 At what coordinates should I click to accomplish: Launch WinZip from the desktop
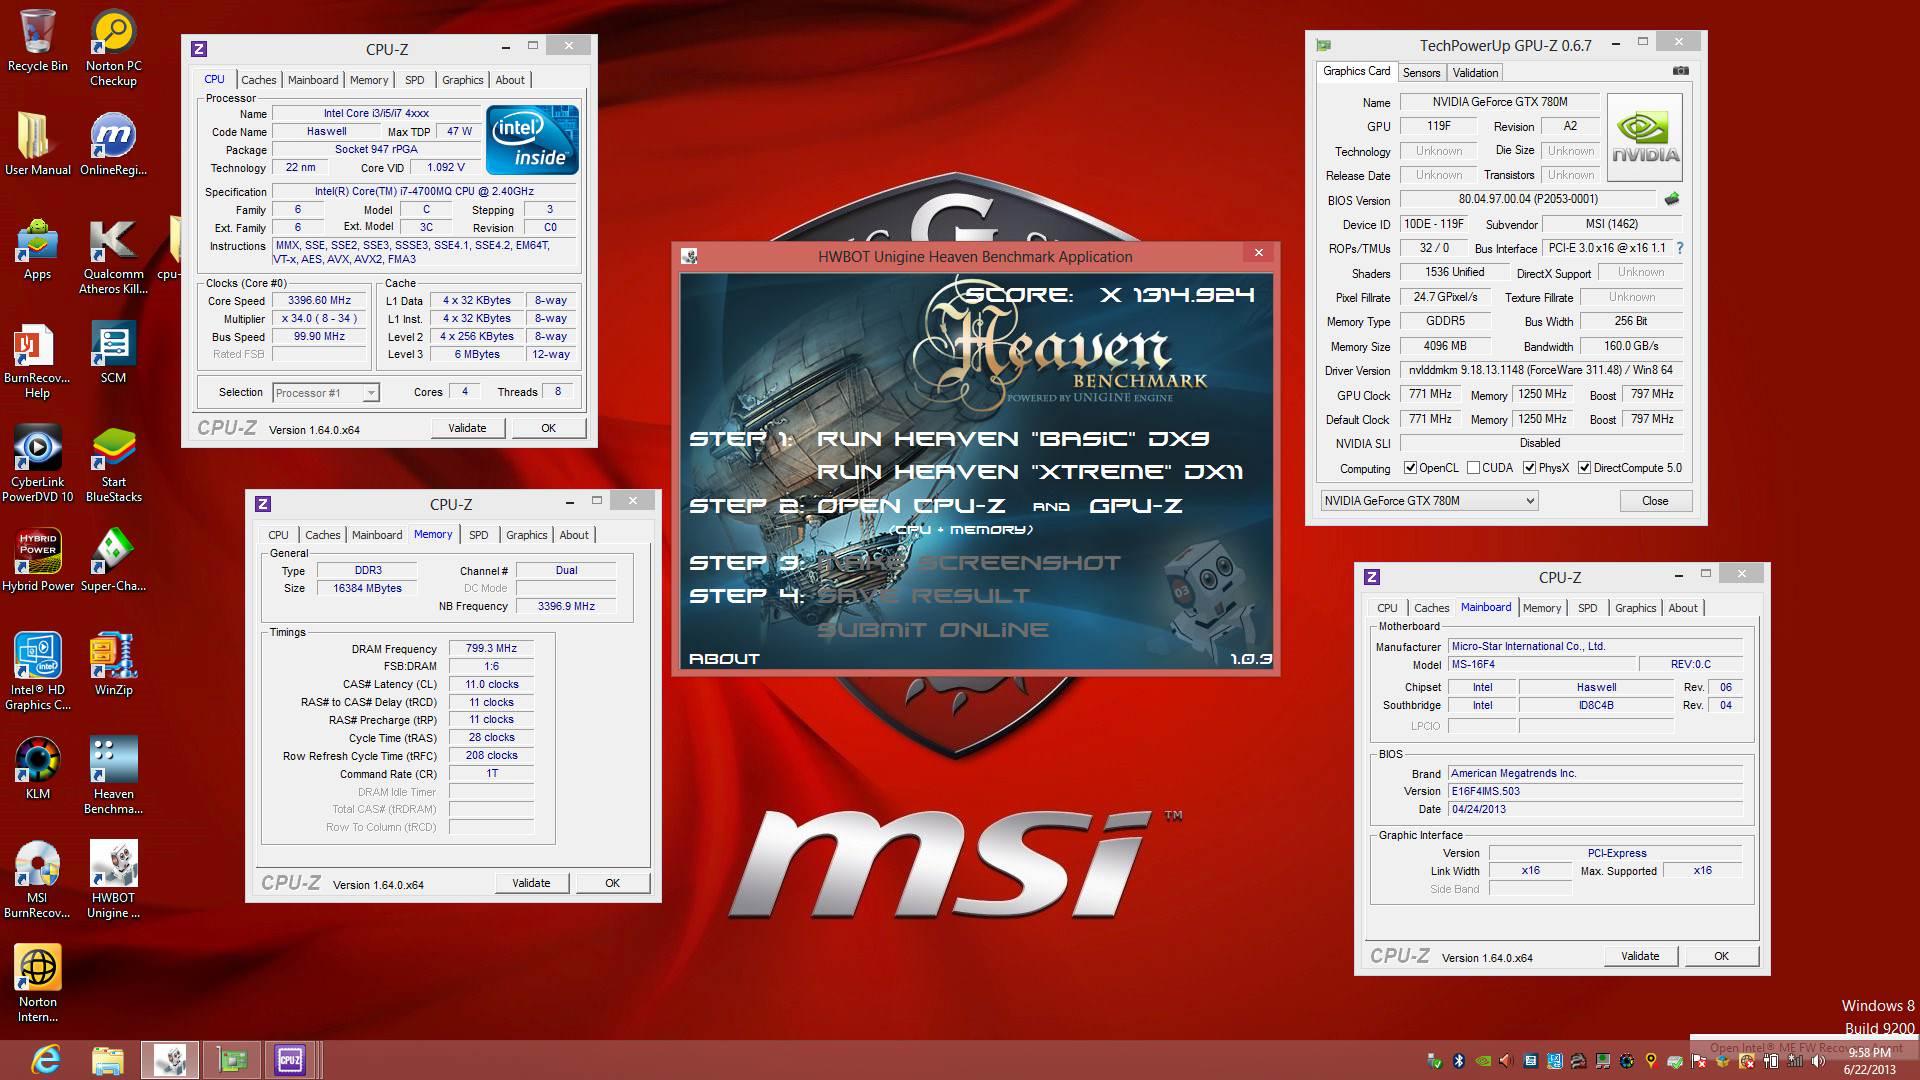(x=113, y=664)
